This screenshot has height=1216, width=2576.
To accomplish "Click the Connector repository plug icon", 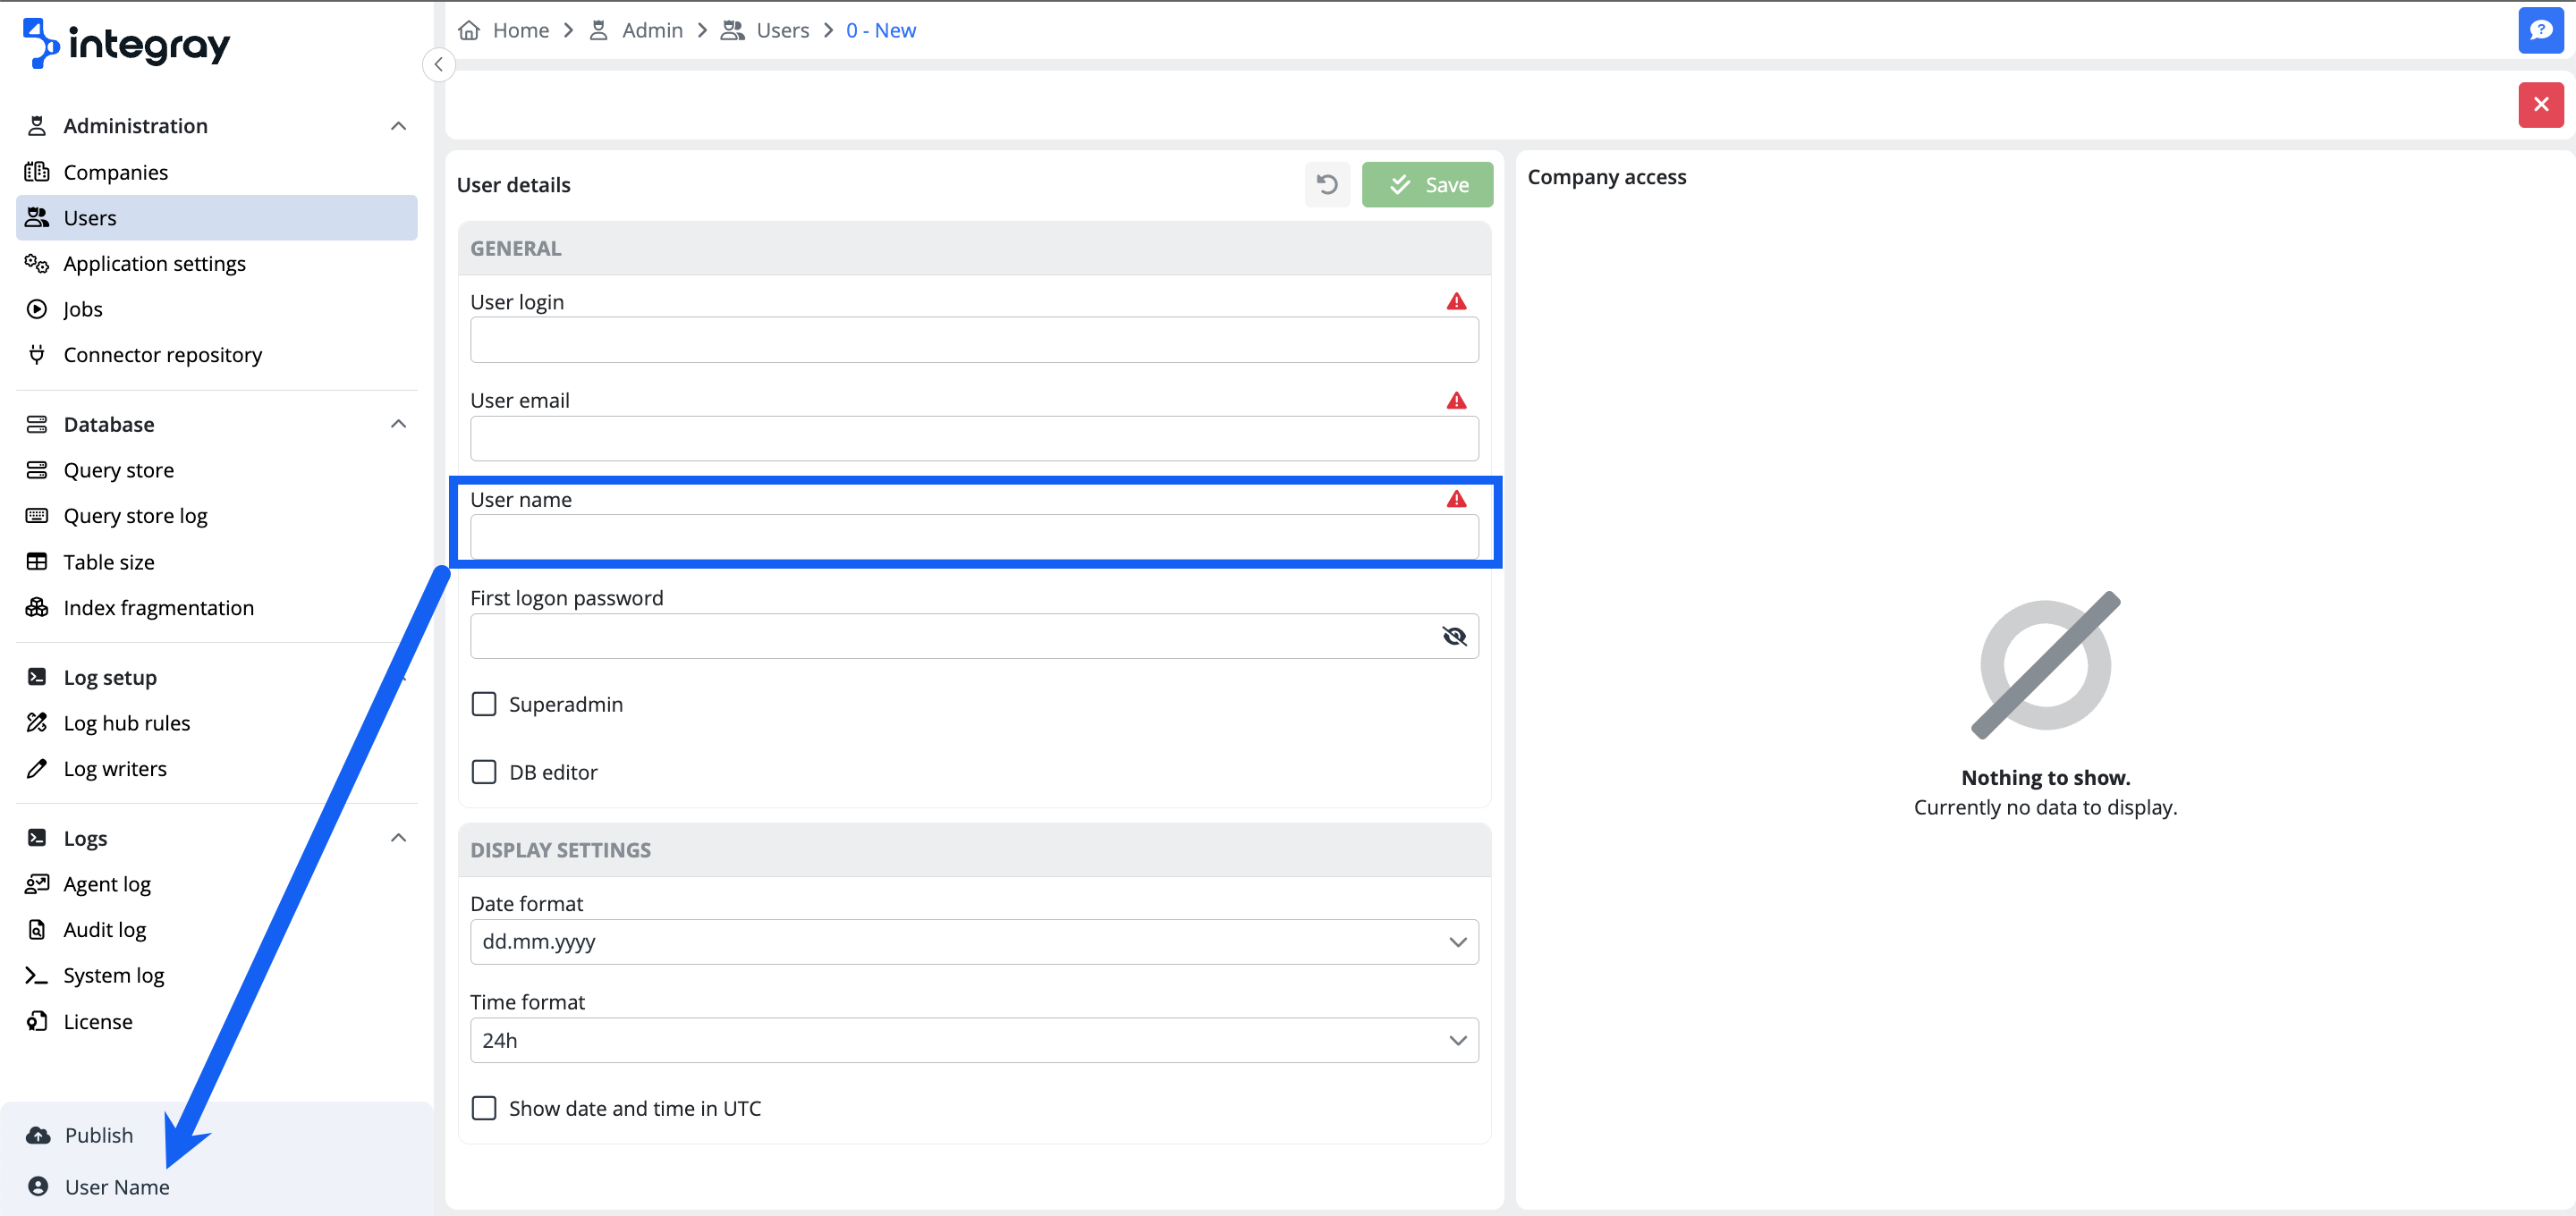I will pos(37,354).
